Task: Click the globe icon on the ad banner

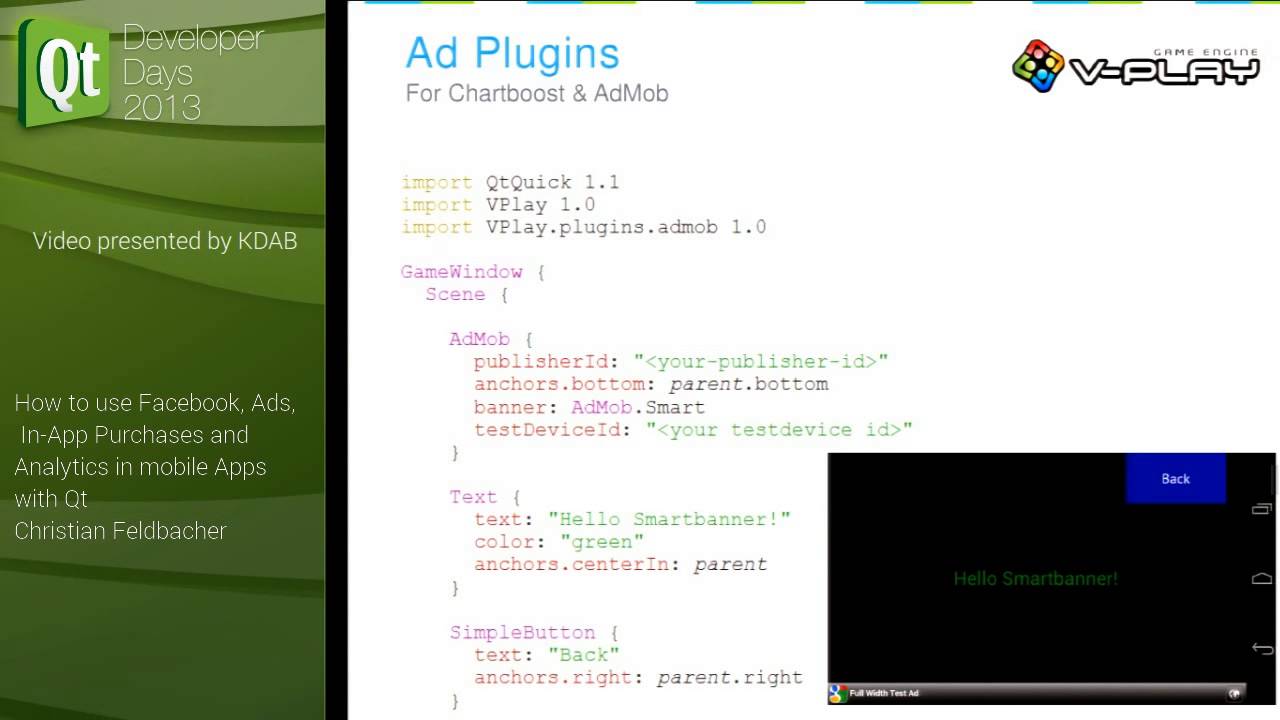Action: coord(1235,693)
